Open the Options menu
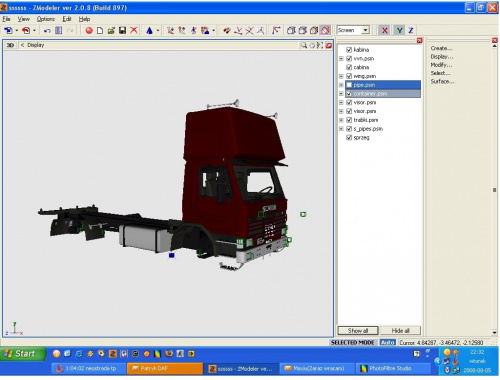Screen dimensions: 500x380 [46, 19]
